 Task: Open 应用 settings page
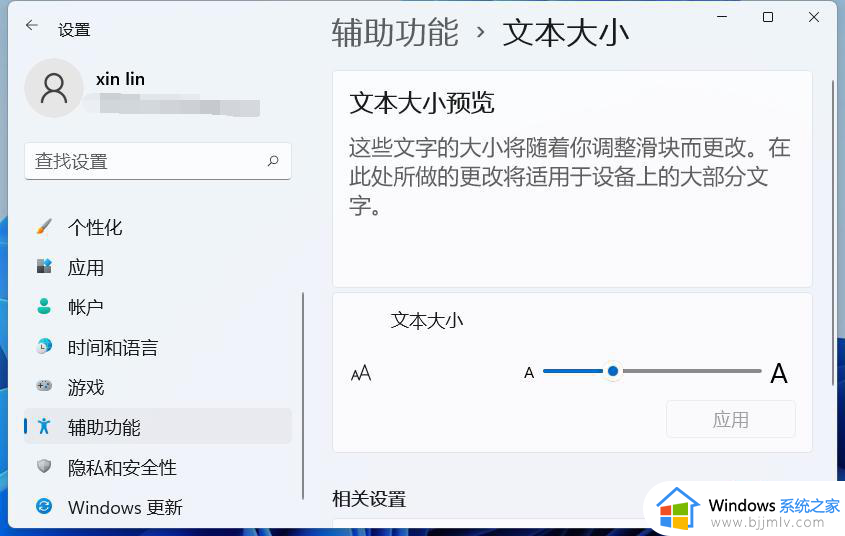(x=158, y=267)
